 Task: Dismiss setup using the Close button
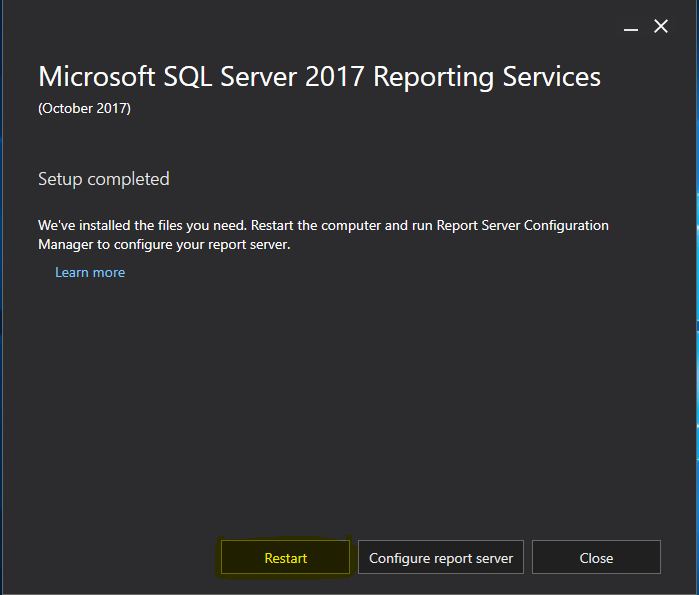pyautogui.click(x=596, y=557)
